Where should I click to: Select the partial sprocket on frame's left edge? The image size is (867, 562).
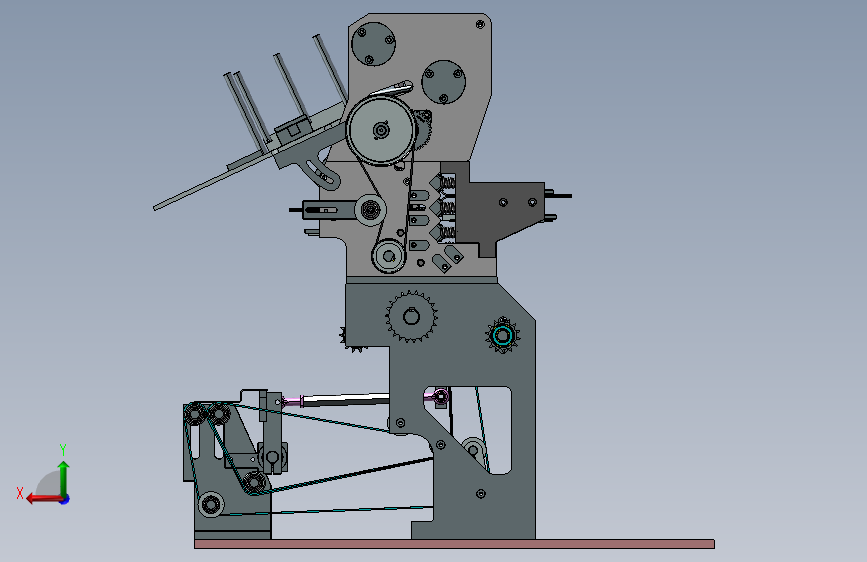coord(352,339)
